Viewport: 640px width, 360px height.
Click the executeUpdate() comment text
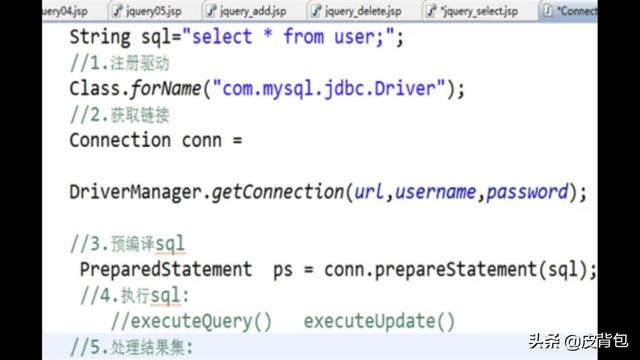coord(379,321)
